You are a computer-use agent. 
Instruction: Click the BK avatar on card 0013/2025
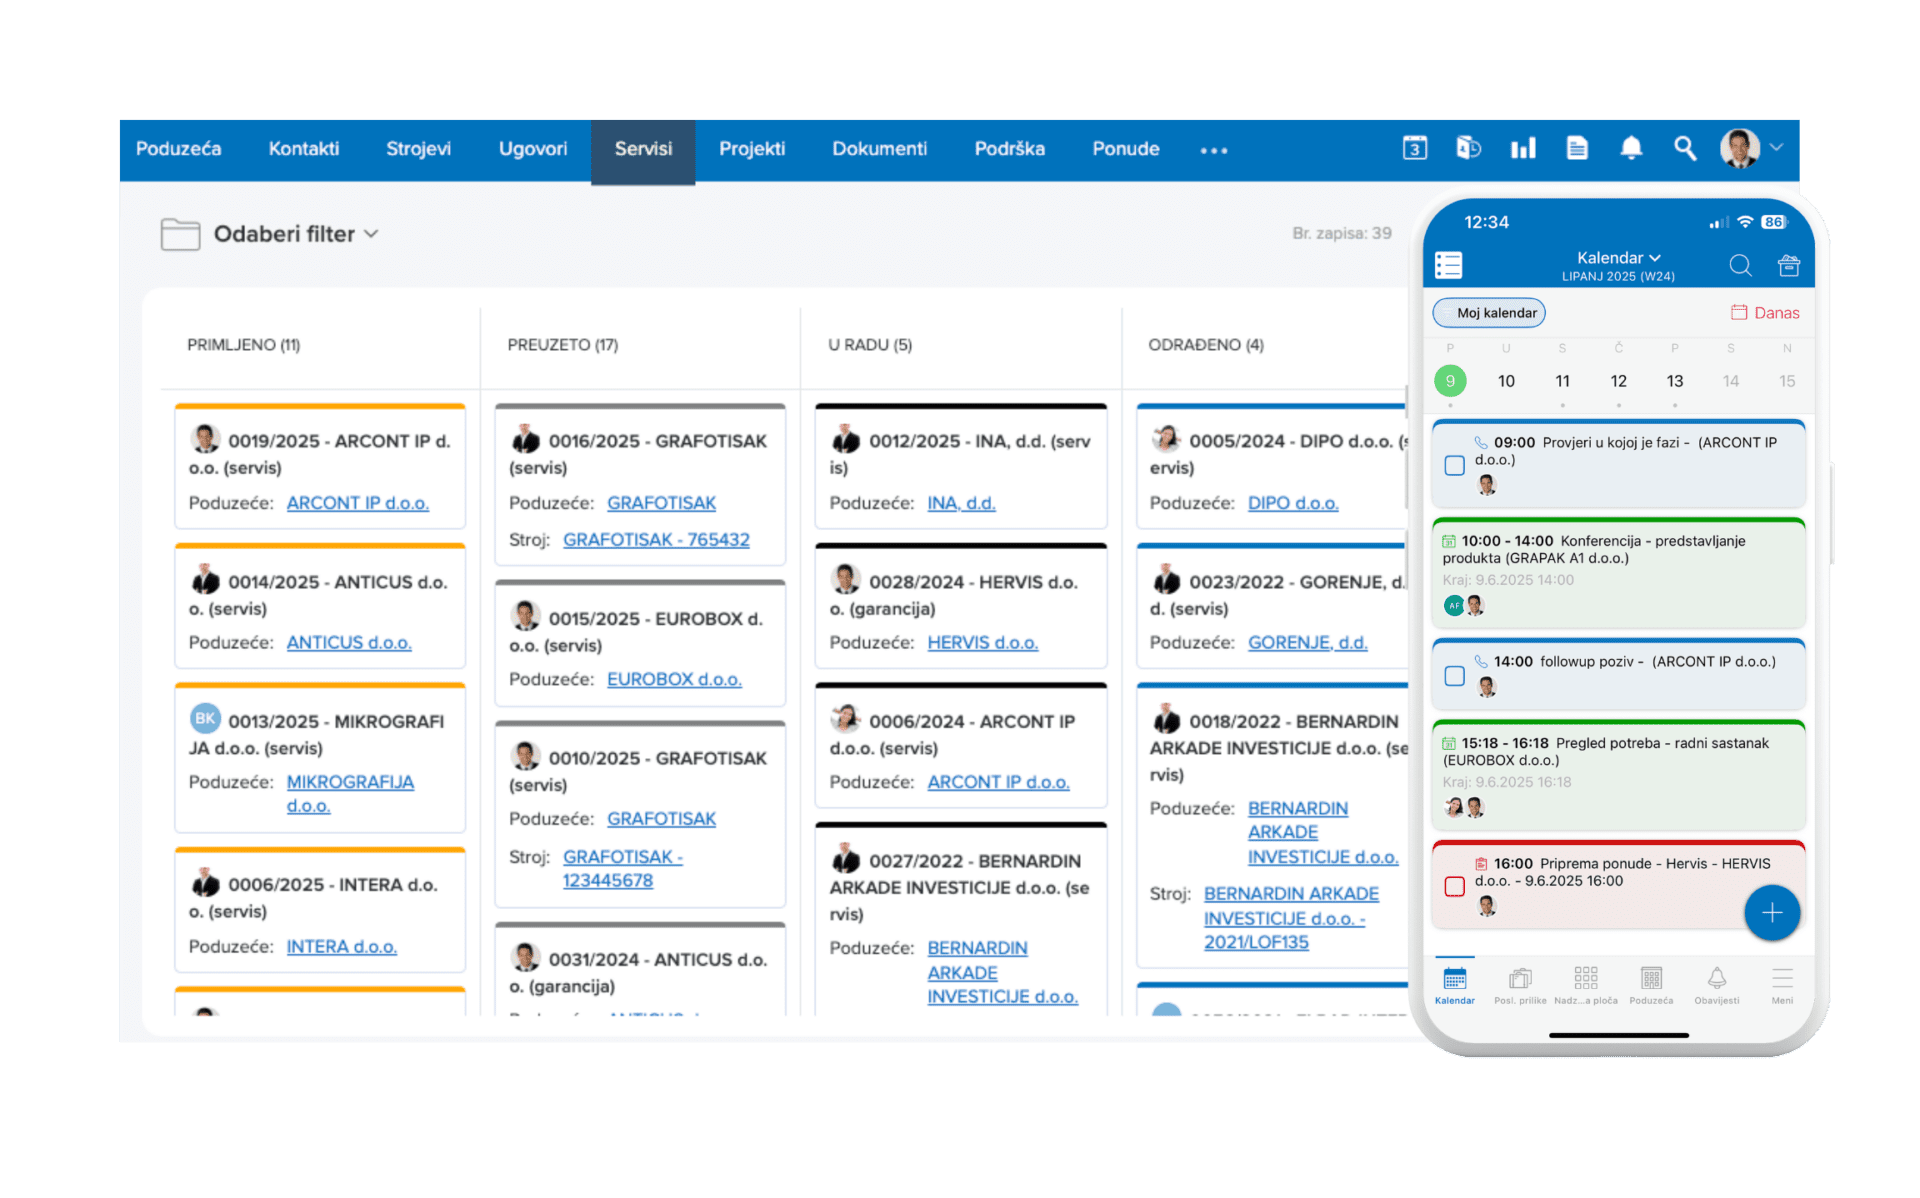(x=205, y=718)
